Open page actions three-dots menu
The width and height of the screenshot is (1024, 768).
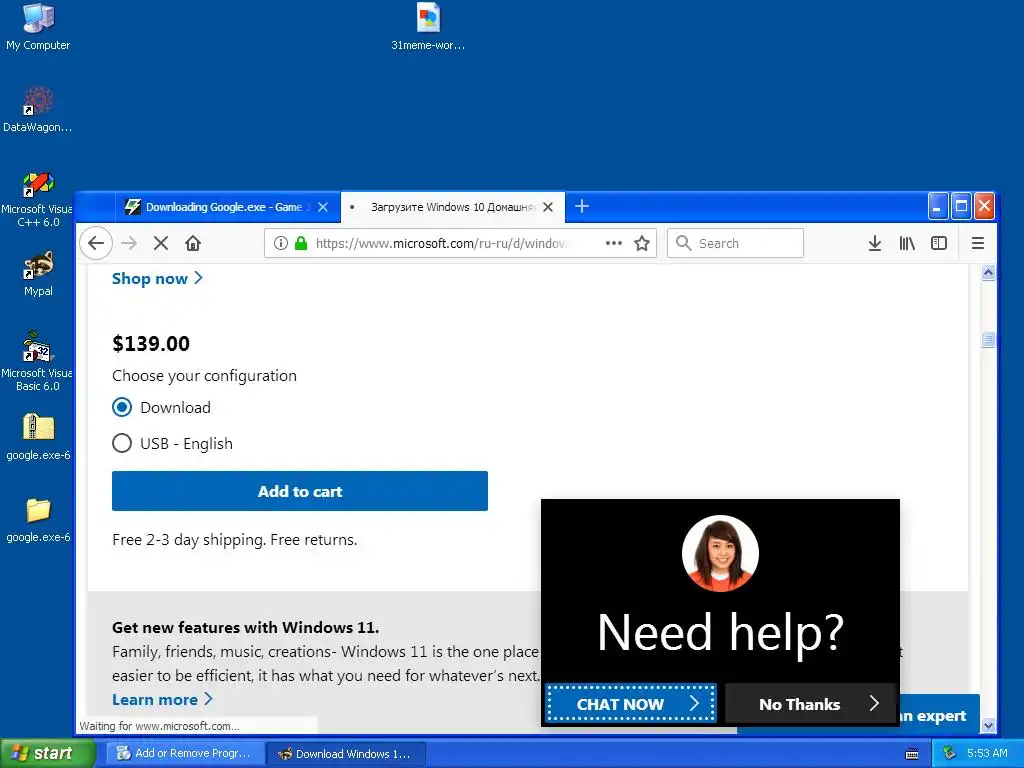point(613,243)
